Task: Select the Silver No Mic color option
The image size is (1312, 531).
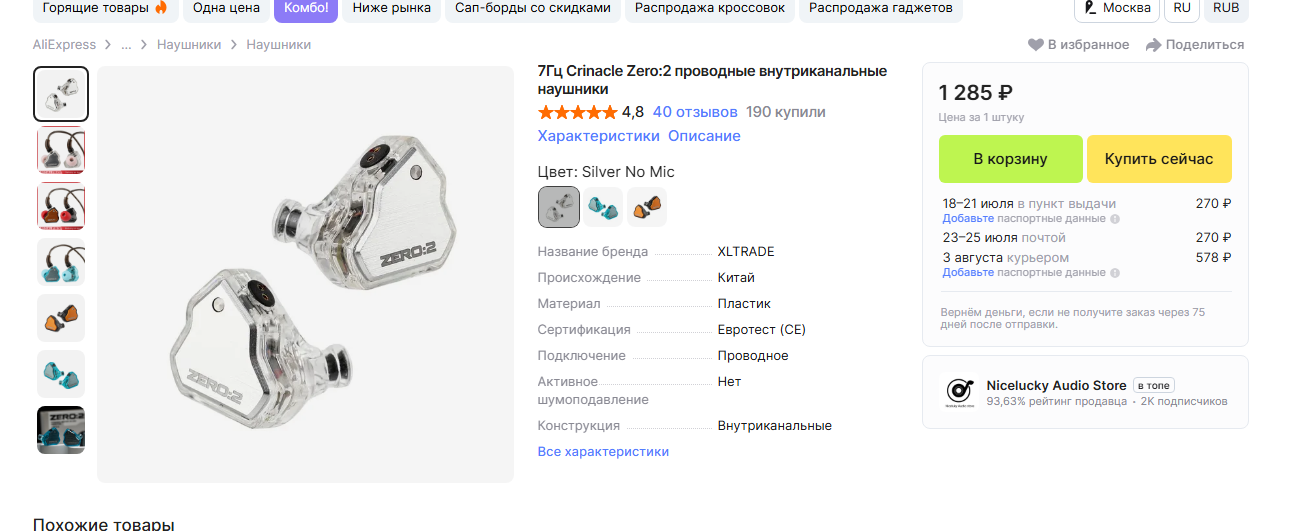Action: coord(559,207)
